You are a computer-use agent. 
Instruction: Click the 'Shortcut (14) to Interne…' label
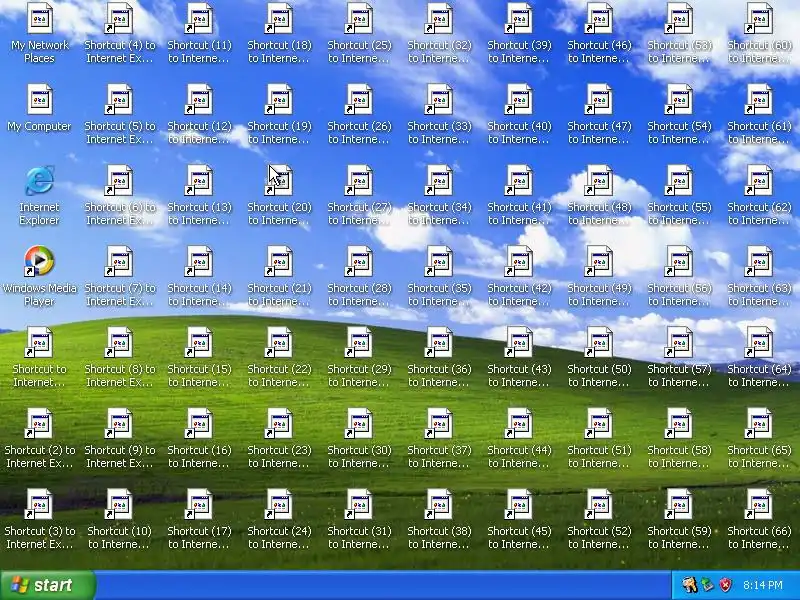pyautogui.click(x=199, y=294)
